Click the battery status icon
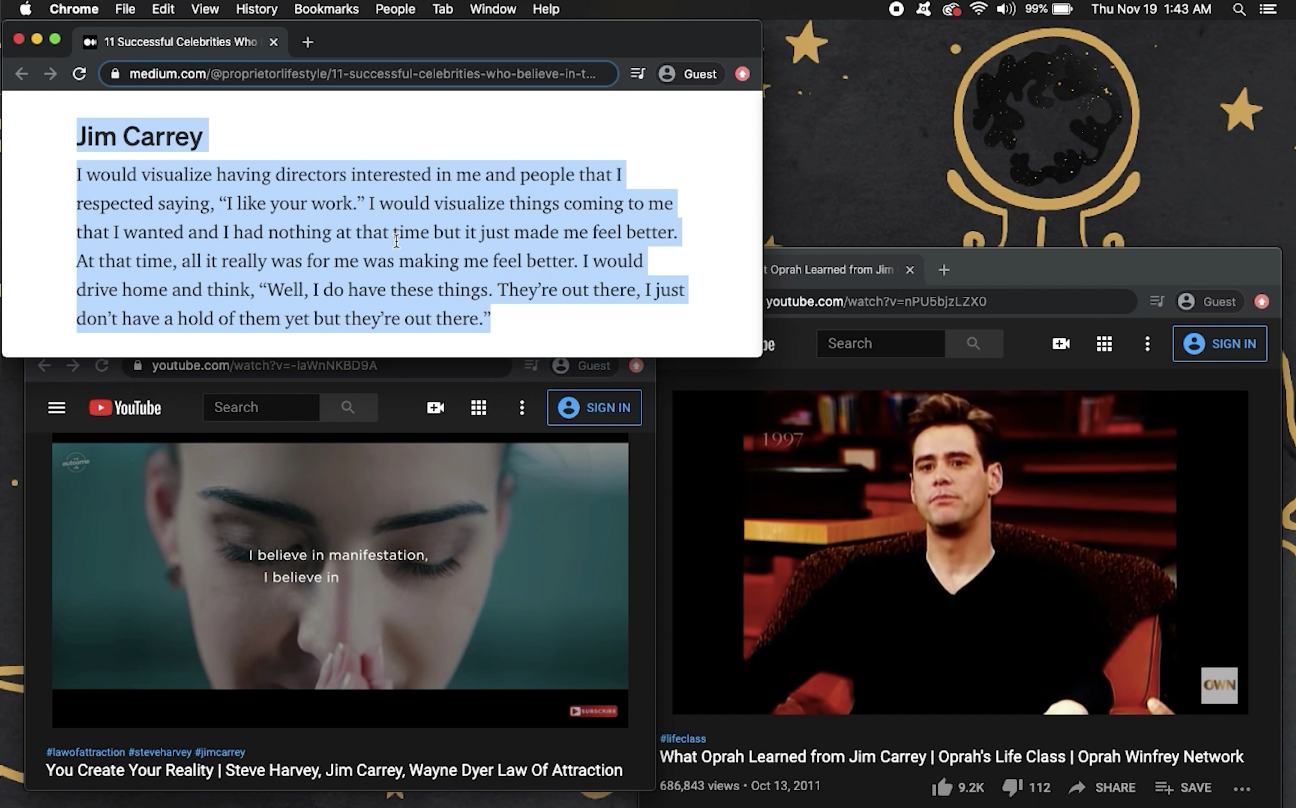1296x808 pixels. [1062, 9]
